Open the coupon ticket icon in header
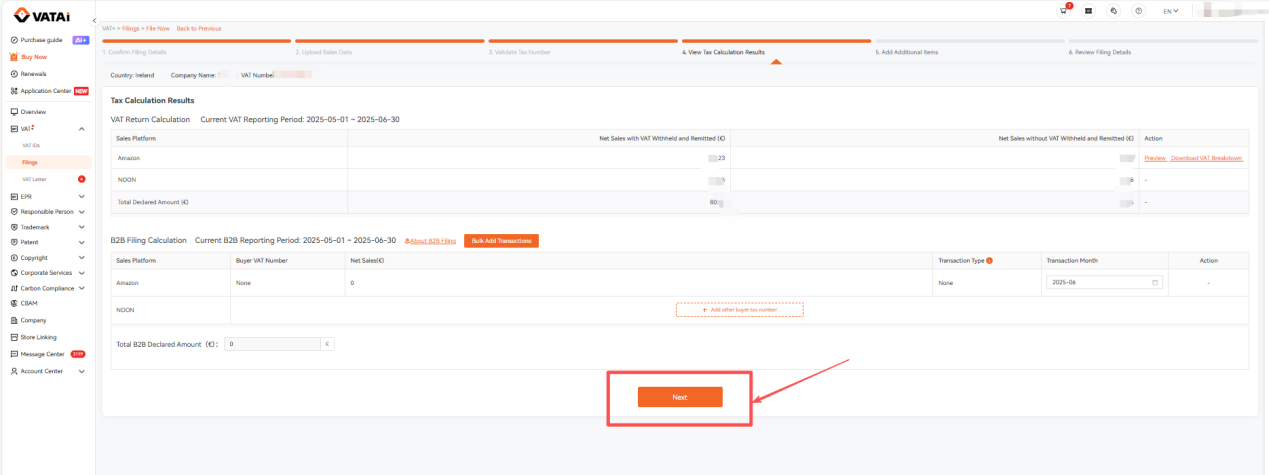Image resolution: width=1269 pixels, height=475 pixels. click(1088, 11)
